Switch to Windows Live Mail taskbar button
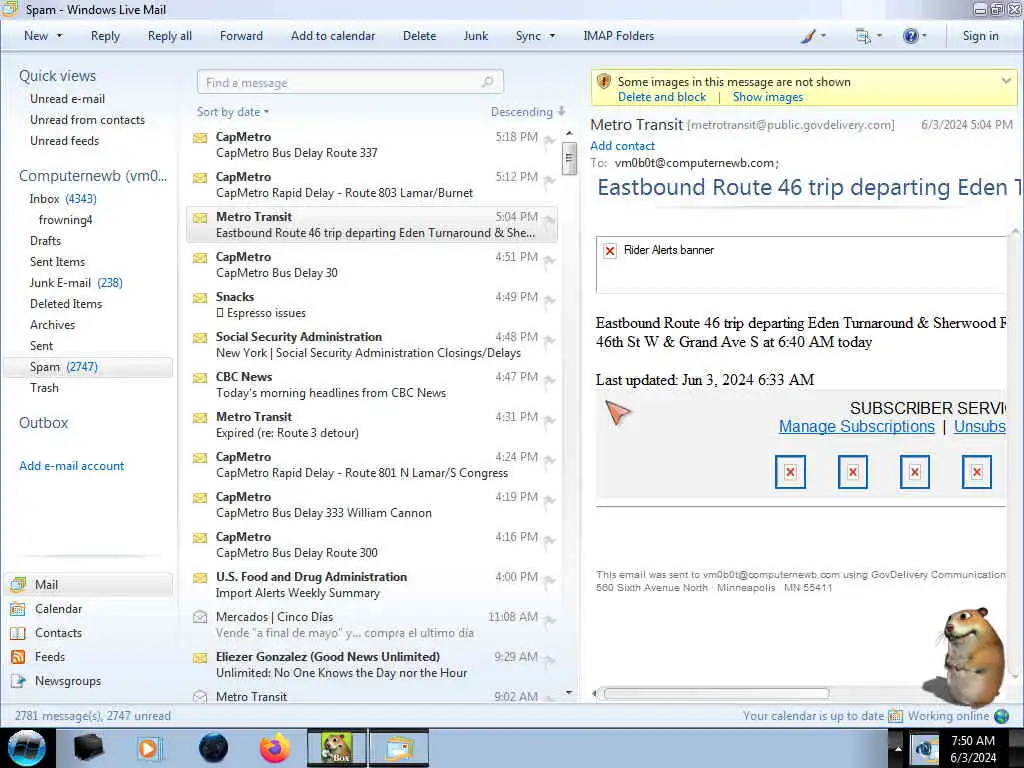 point(399,748)
